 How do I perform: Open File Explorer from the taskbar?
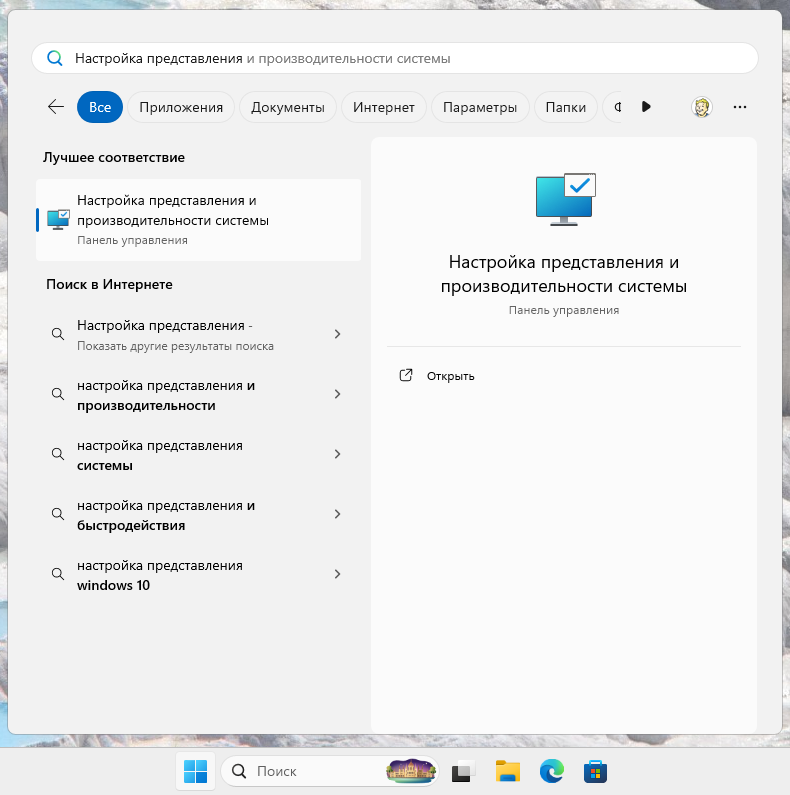pos(508,771)
